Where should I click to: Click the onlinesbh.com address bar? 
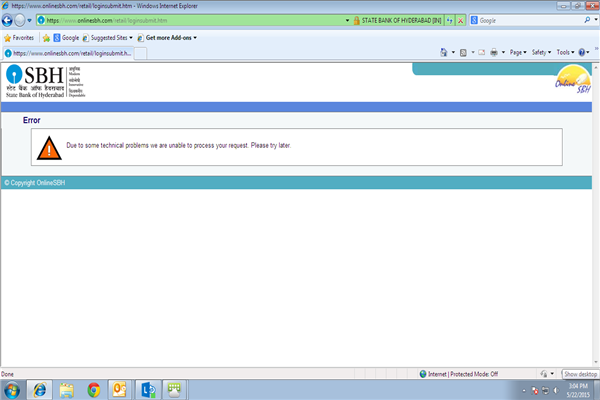(191, 20)
